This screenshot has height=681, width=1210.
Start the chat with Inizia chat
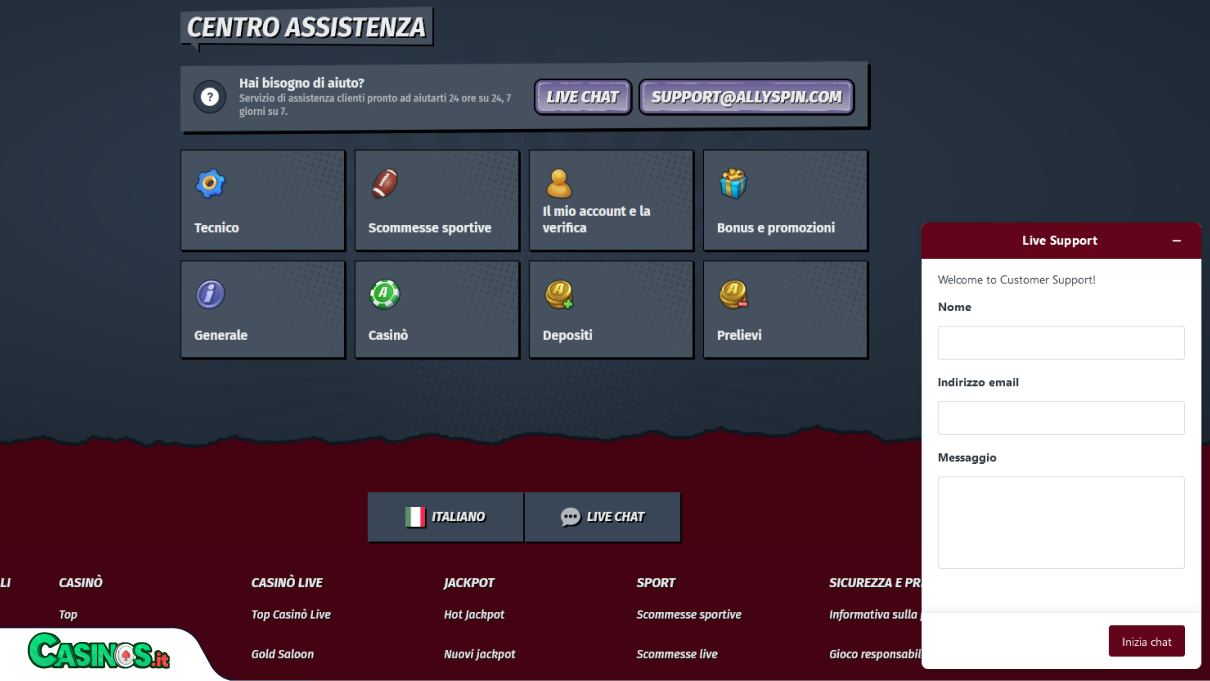click(x=1146, y=640)
